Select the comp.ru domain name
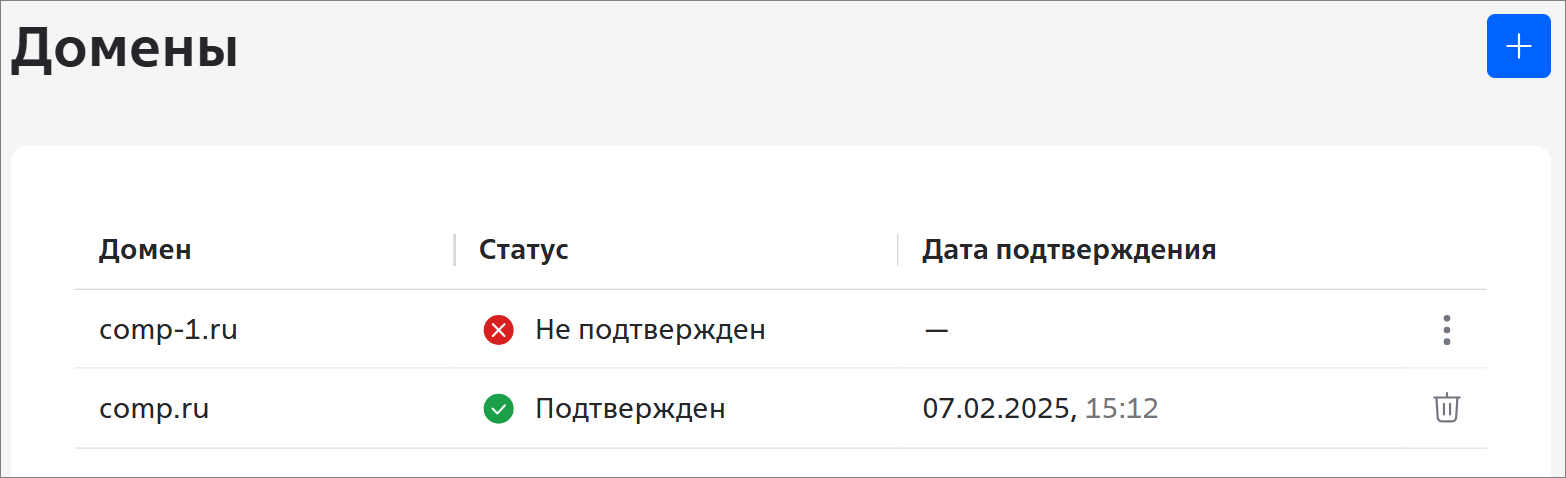1566x478 pixels. (x=154, y=409)
